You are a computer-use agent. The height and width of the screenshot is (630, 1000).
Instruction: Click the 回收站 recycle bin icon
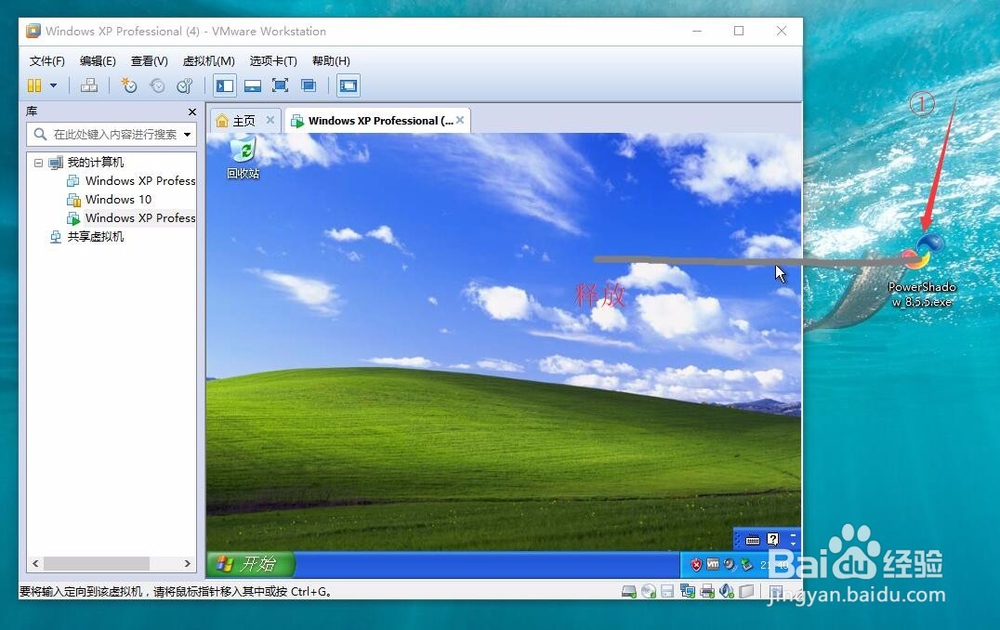[x=243, y=158]
